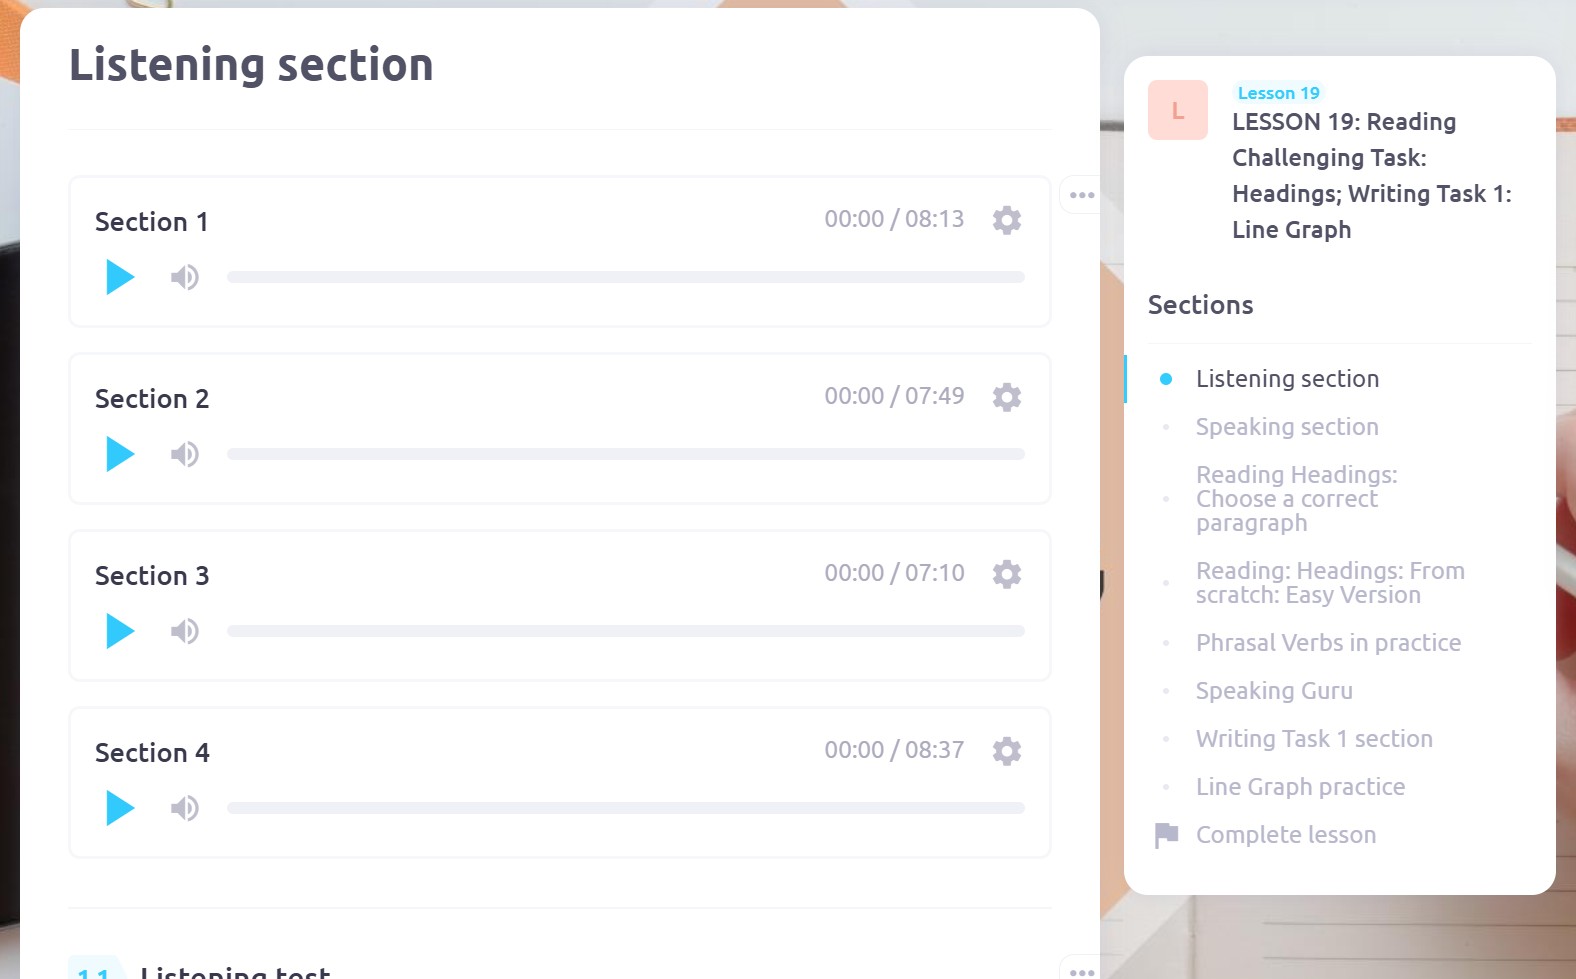Mute the Section 4 audio

click(x=185, y=808)
